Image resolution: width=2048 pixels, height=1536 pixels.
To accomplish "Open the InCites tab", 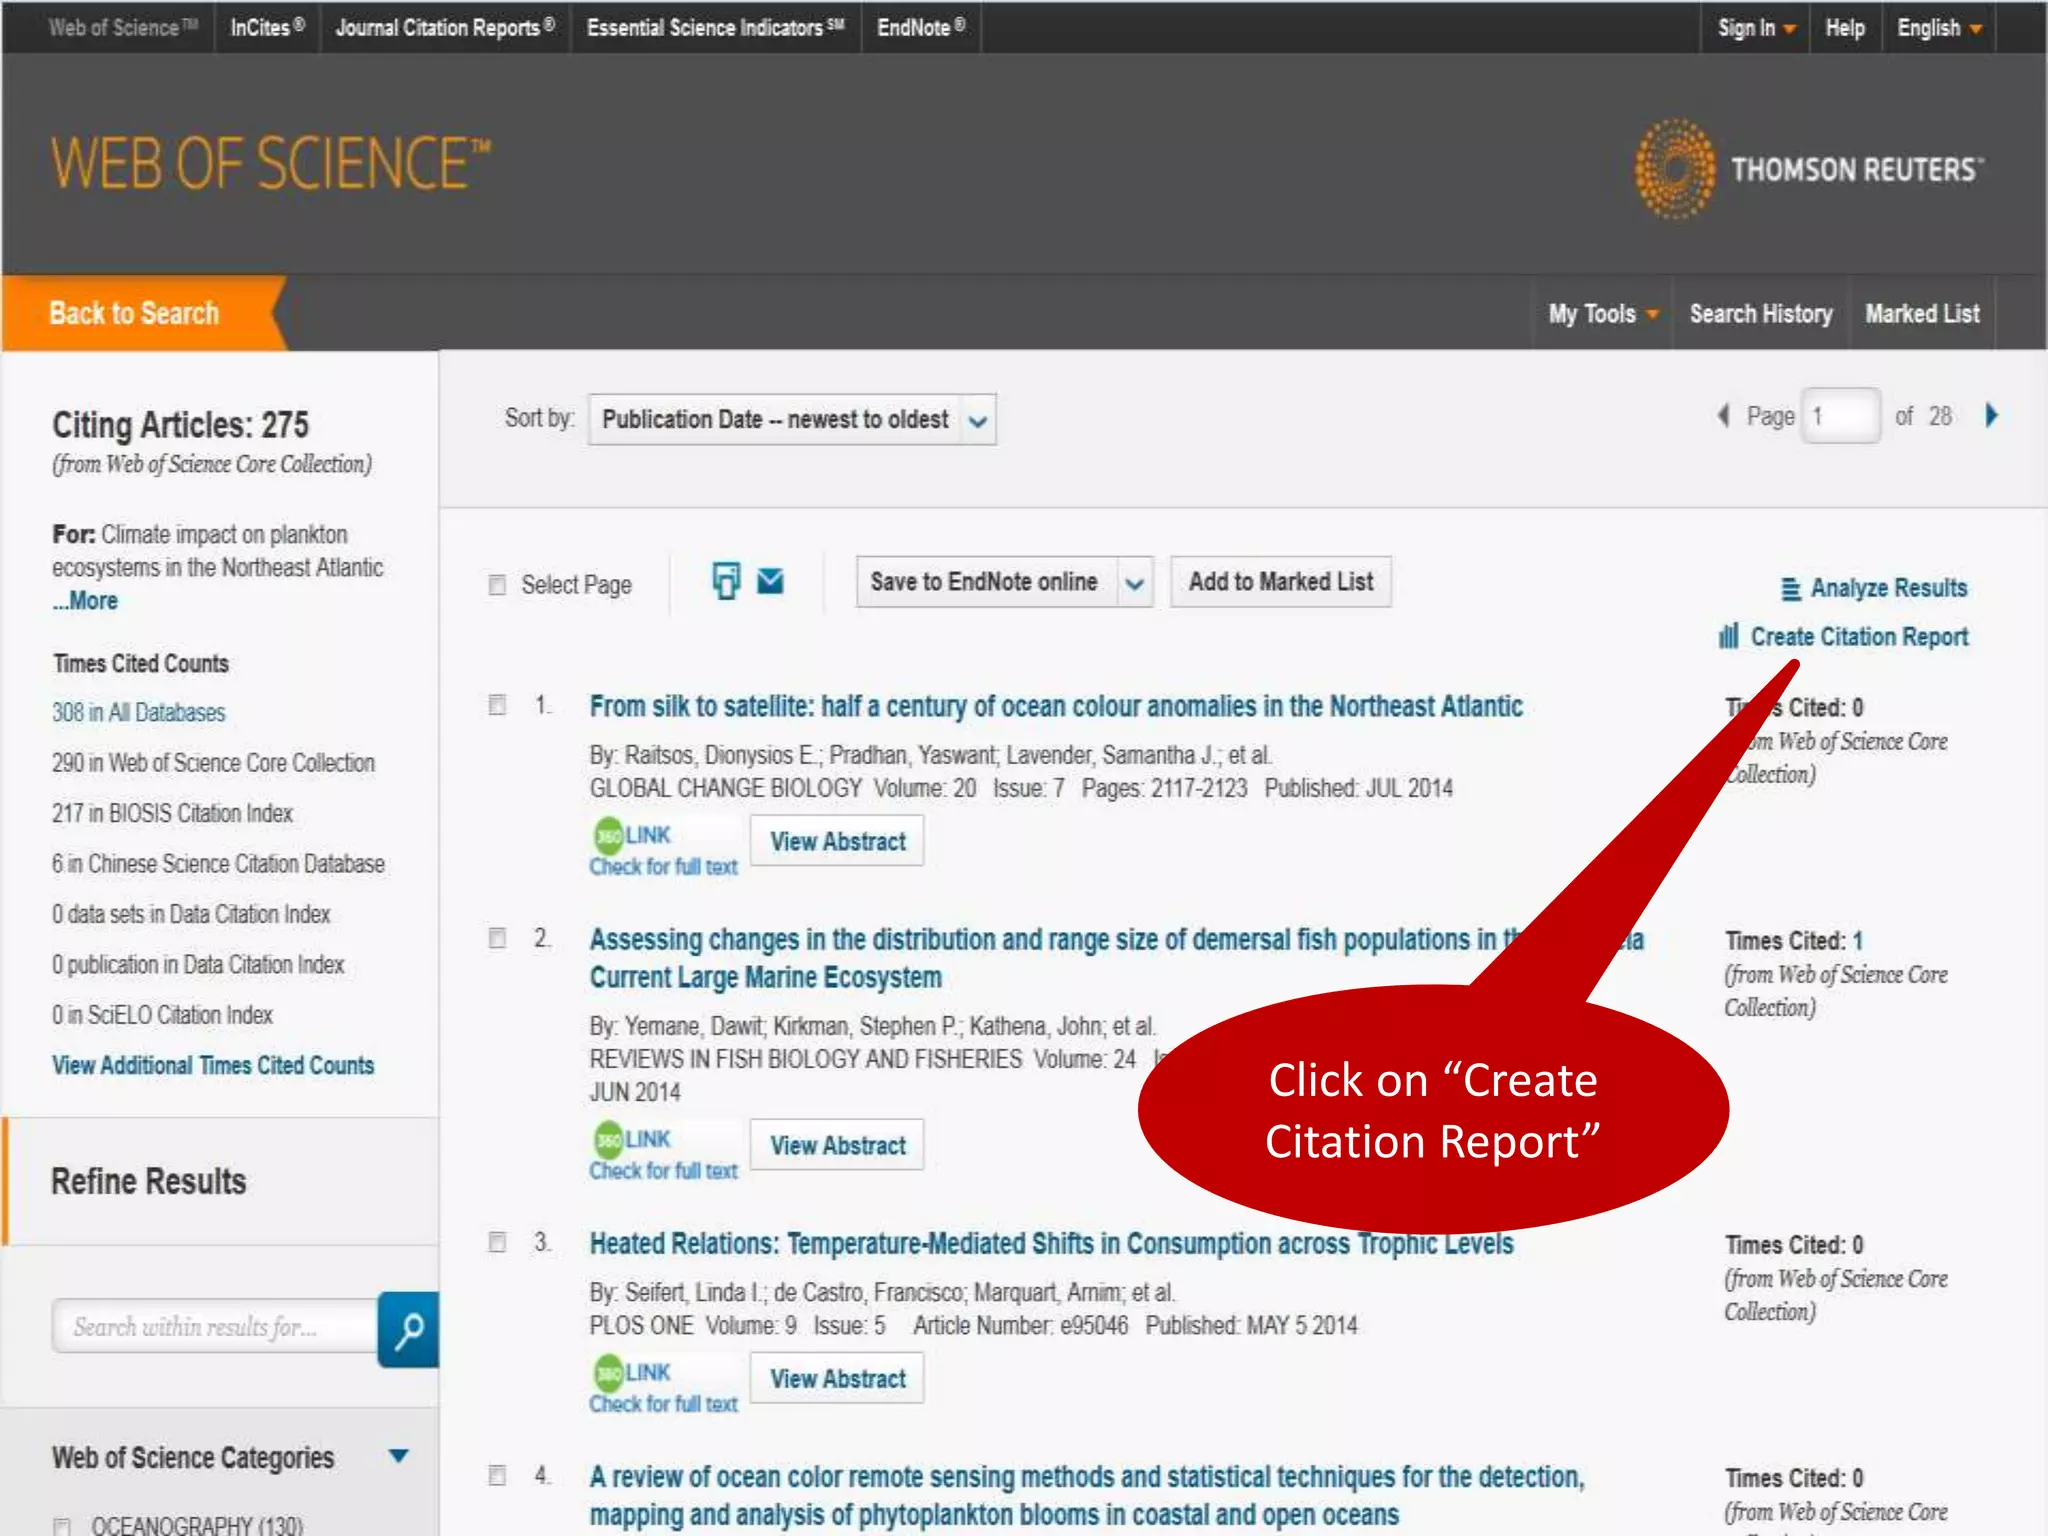I will coord(267,27).
